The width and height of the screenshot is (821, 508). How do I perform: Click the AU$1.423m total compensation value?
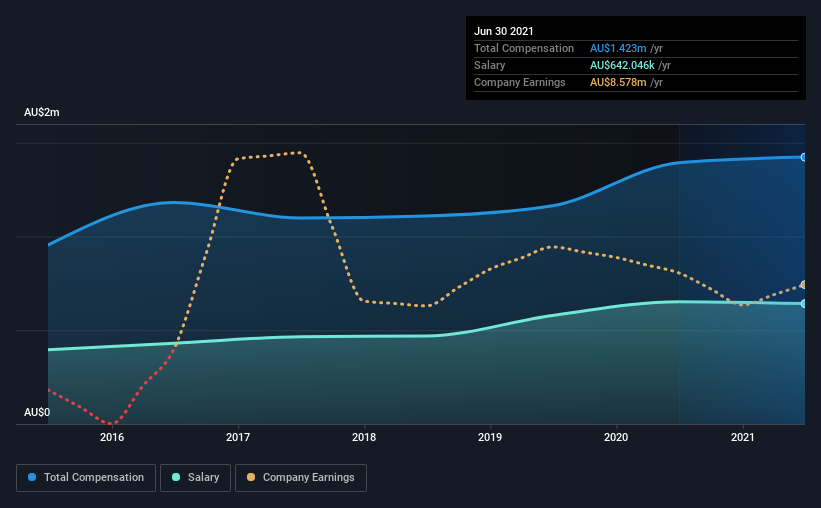[x=618, y=48]
